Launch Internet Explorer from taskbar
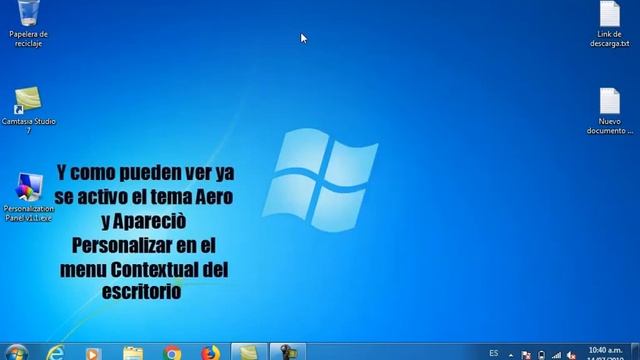 [55, 353]
